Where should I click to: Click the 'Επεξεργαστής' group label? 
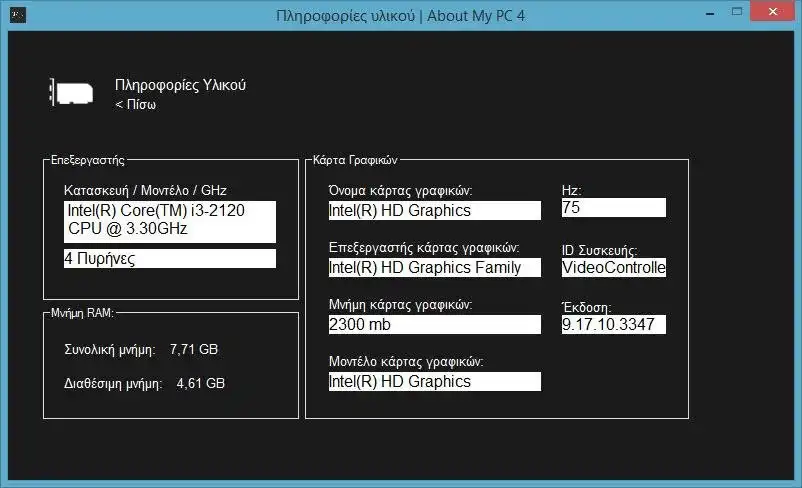tap(87, 160)
